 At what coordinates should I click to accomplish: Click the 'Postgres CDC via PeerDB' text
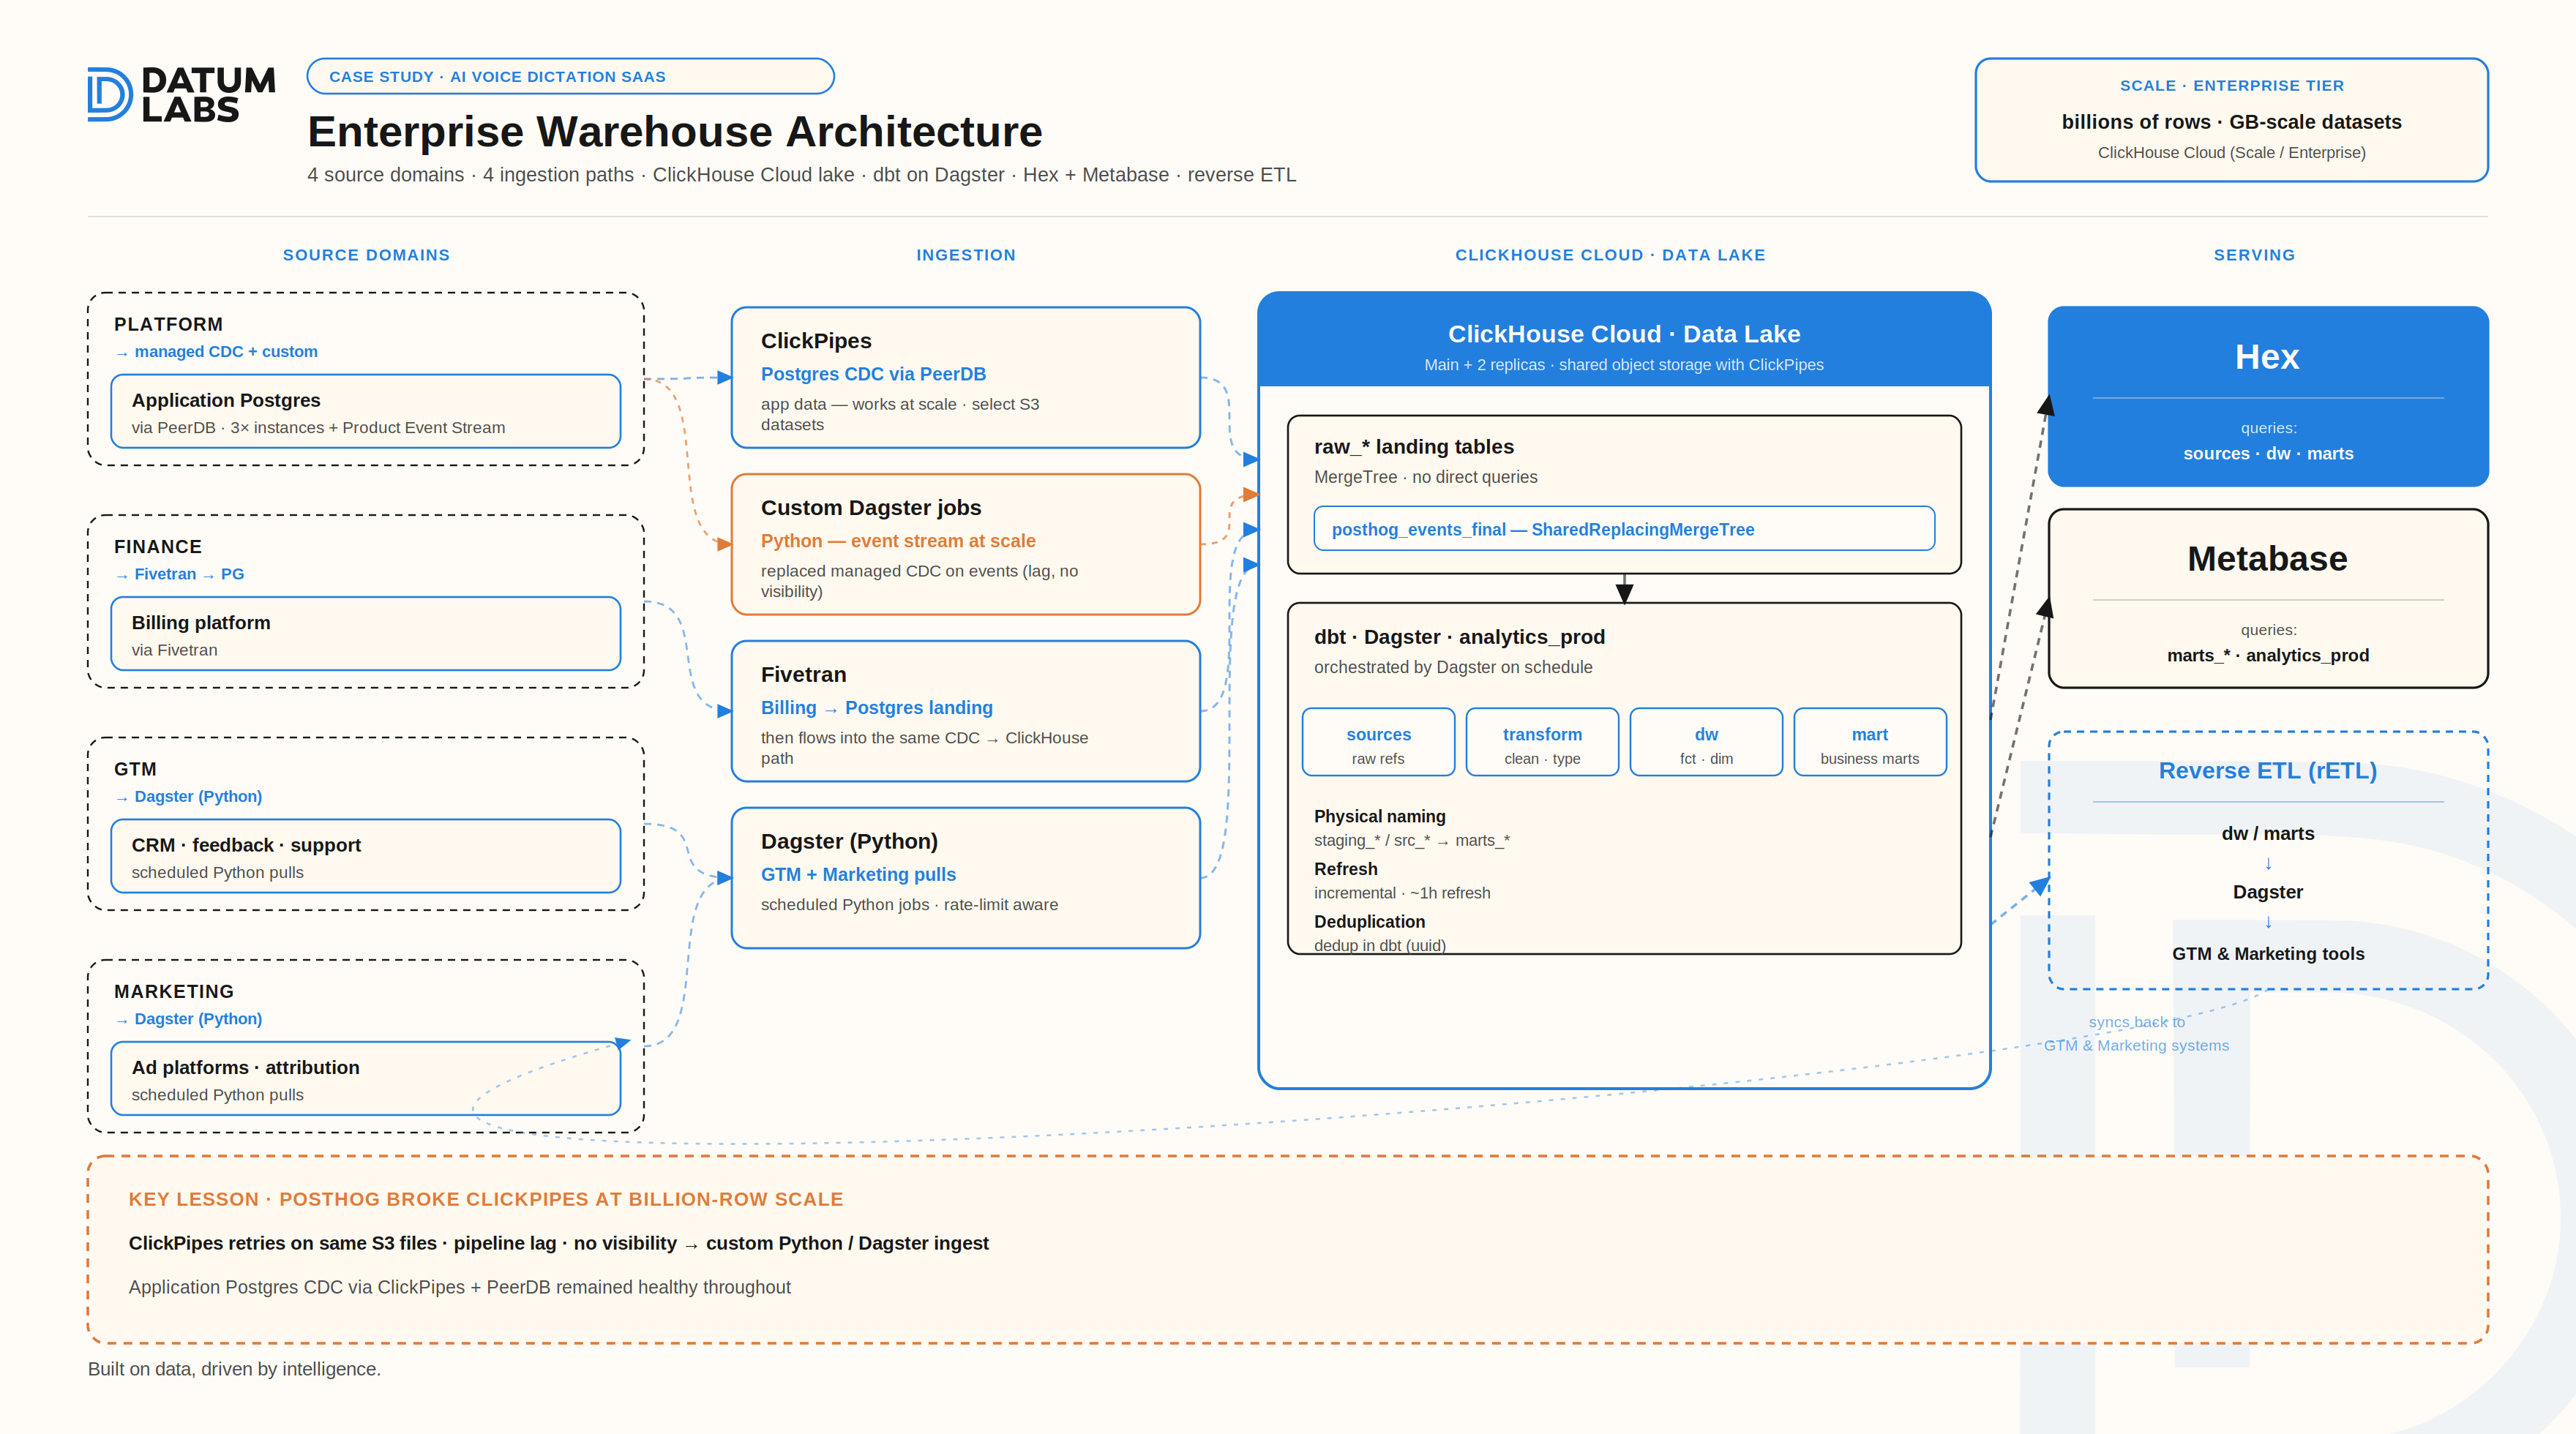tap(873, 374)
